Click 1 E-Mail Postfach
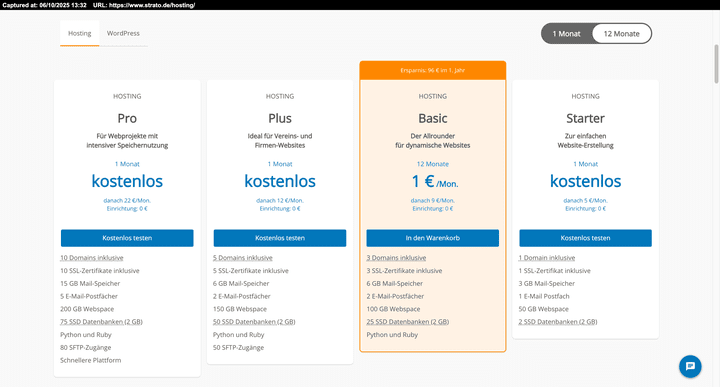 tap(544, 297)
